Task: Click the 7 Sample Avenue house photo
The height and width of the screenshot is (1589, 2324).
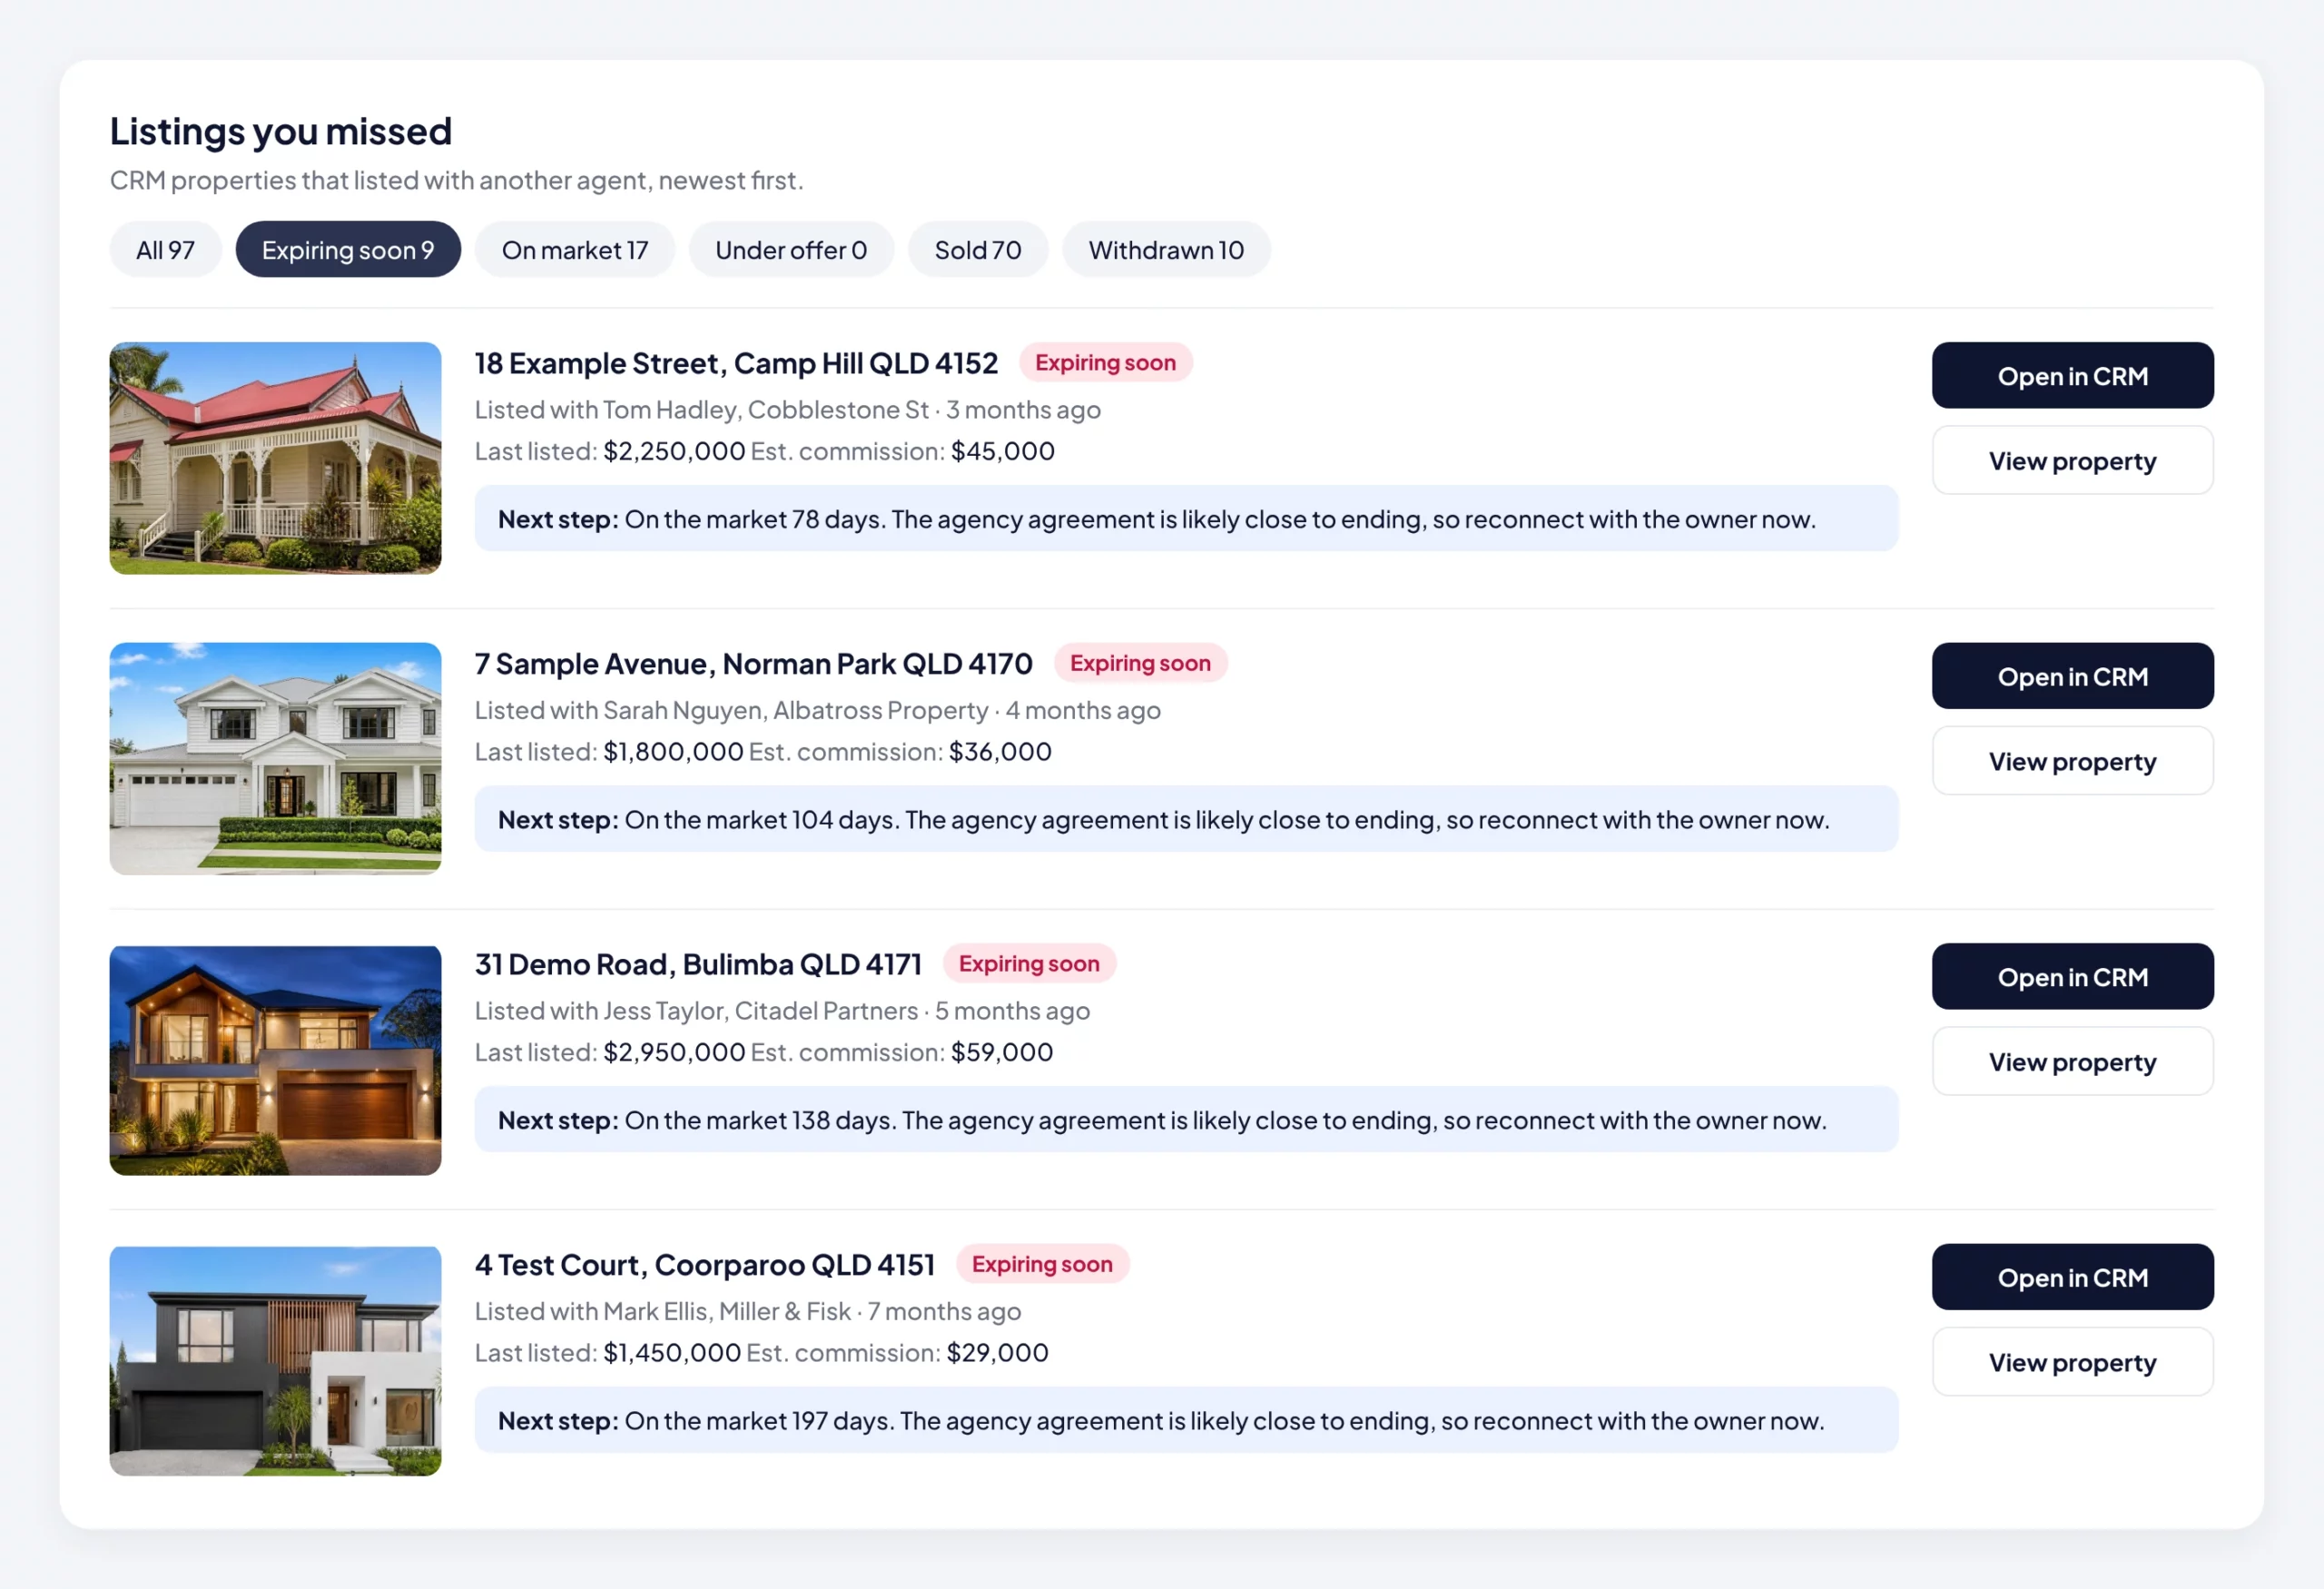Action: [275, 759]
